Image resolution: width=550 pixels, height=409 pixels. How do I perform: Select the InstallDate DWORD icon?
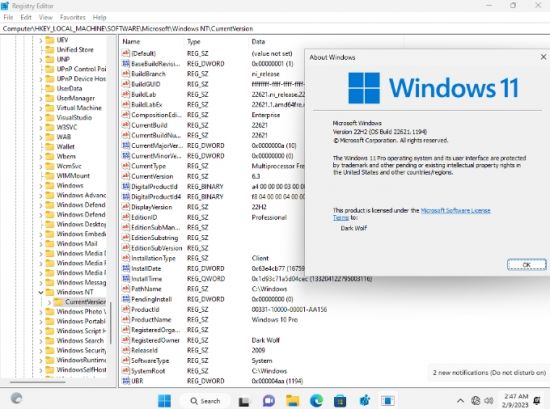[126, 269]
